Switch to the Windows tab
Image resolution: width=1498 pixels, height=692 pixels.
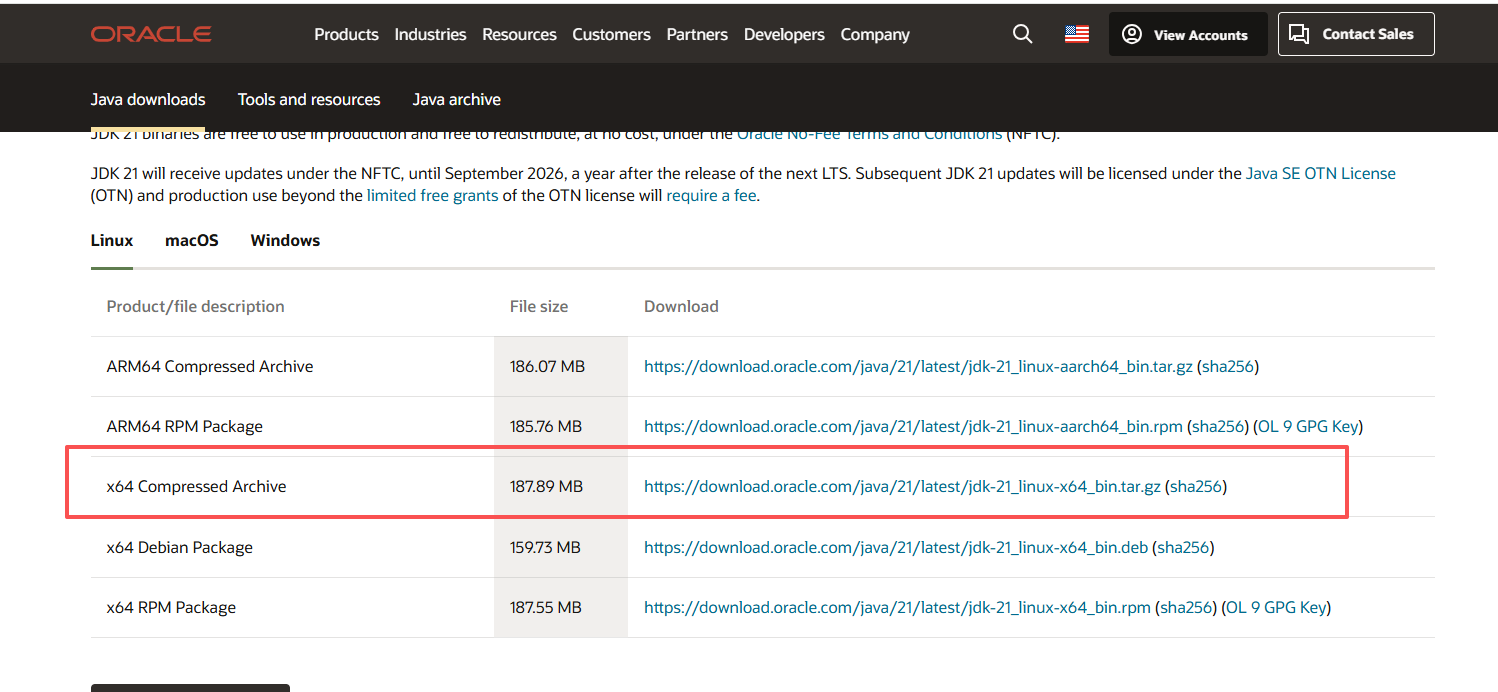[x=285, y=241]
